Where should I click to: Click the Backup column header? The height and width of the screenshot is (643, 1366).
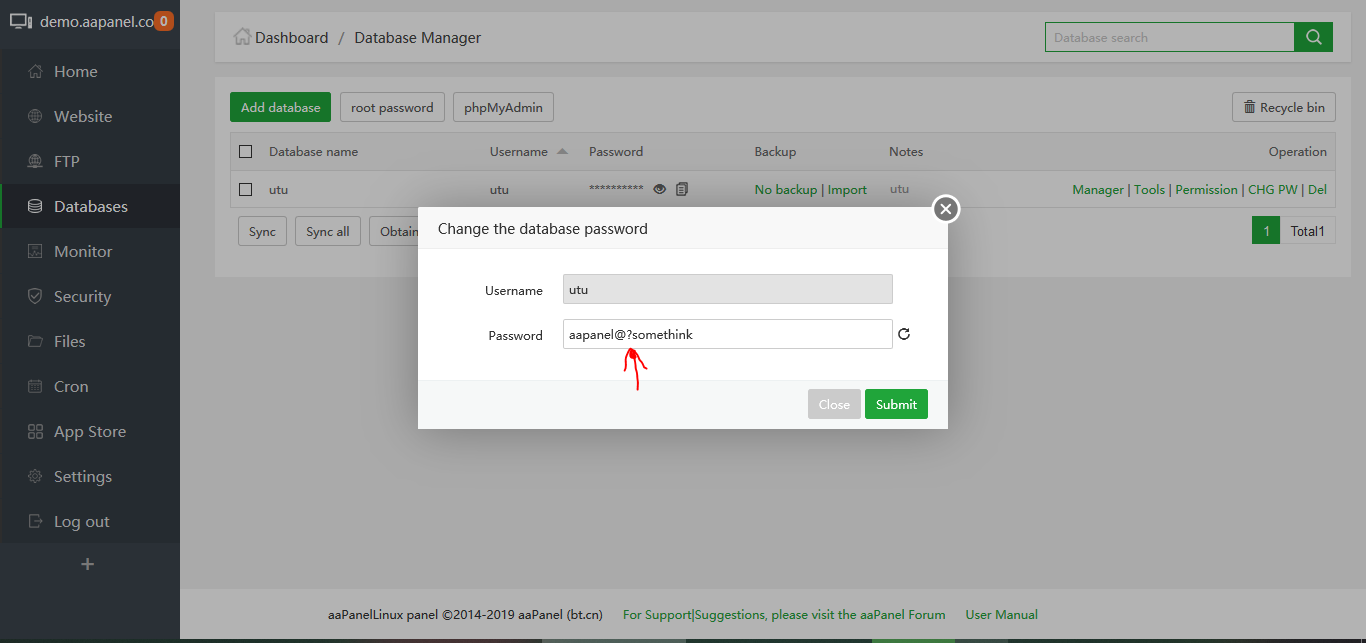point(775,152)
